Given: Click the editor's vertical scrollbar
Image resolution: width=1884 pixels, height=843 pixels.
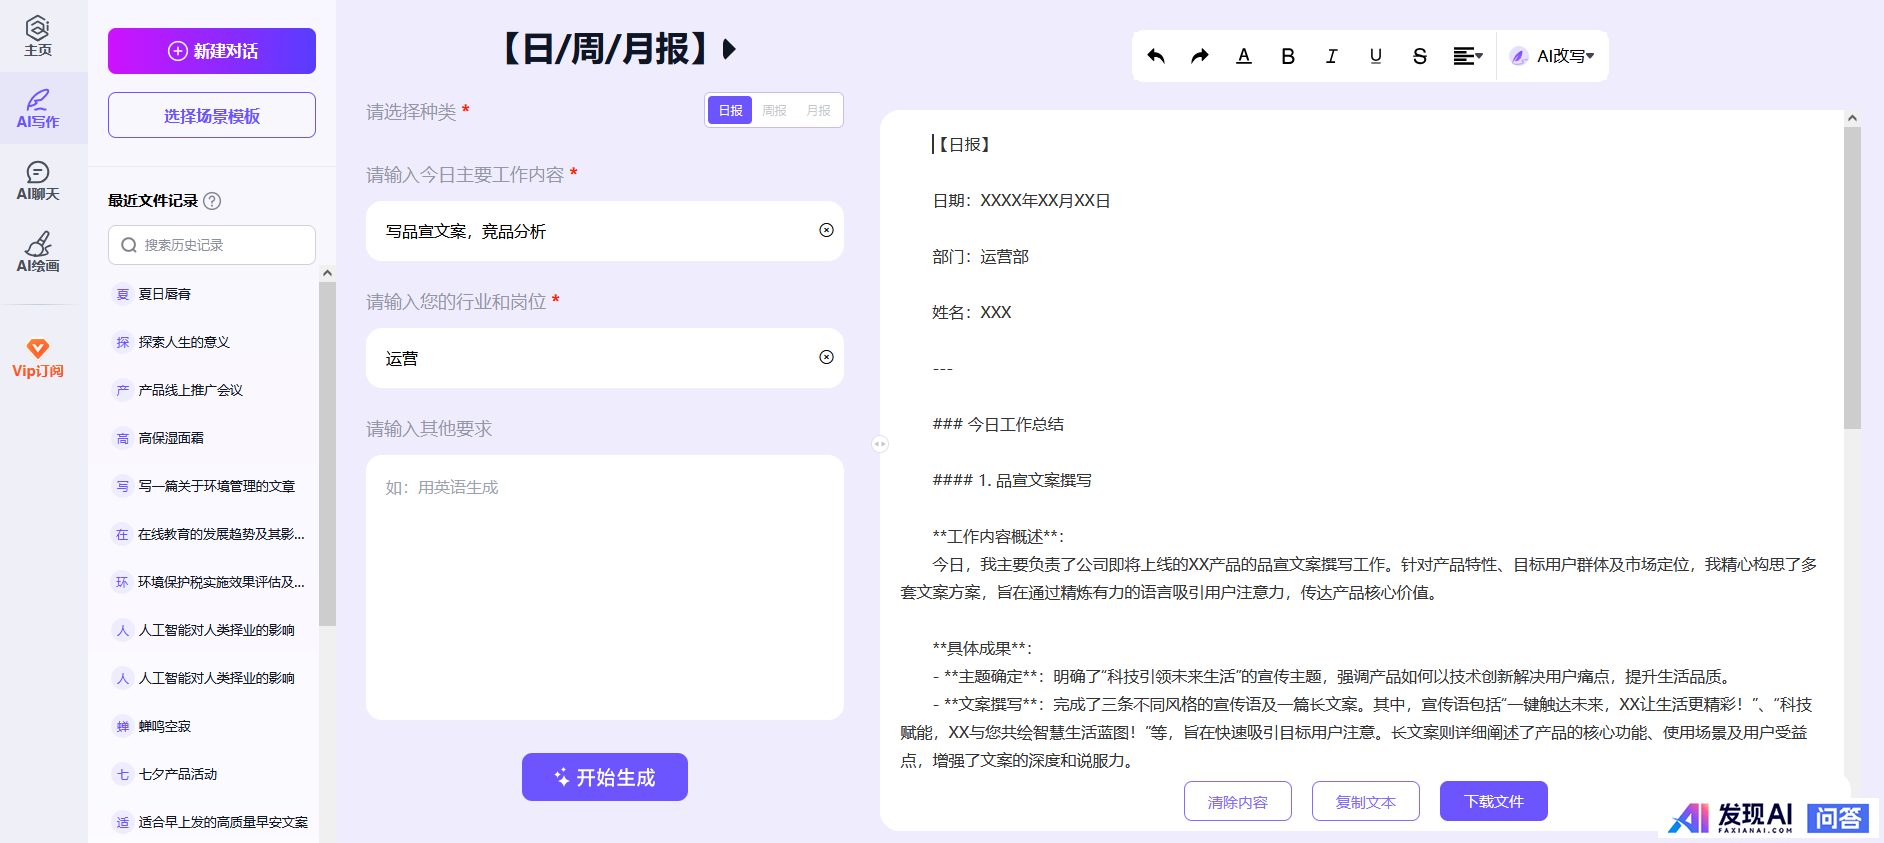Looking at the screenshot, I should point(1852,278).
